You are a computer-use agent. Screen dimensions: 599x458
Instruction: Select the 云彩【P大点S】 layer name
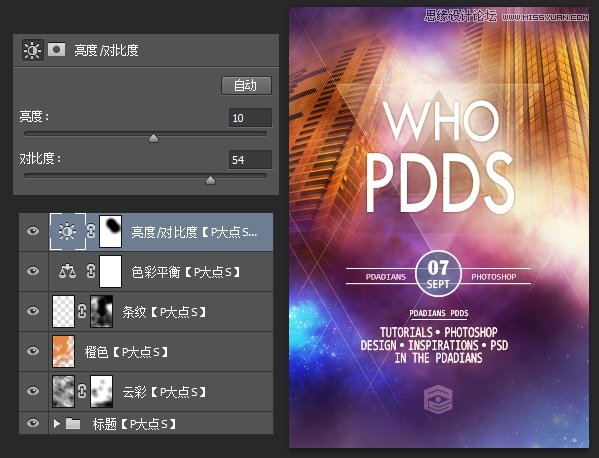click(164, 392)
